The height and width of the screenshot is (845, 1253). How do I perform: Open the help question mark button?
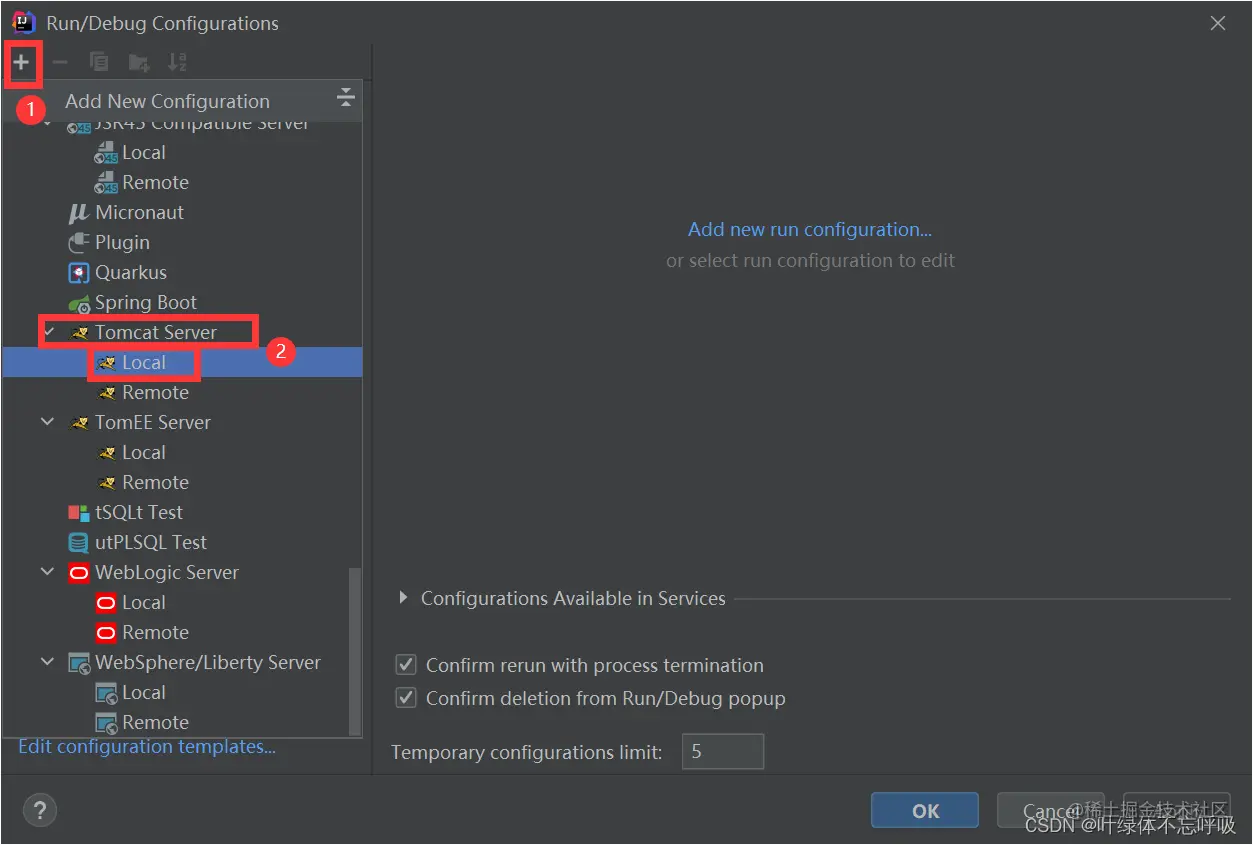[40, 811]
